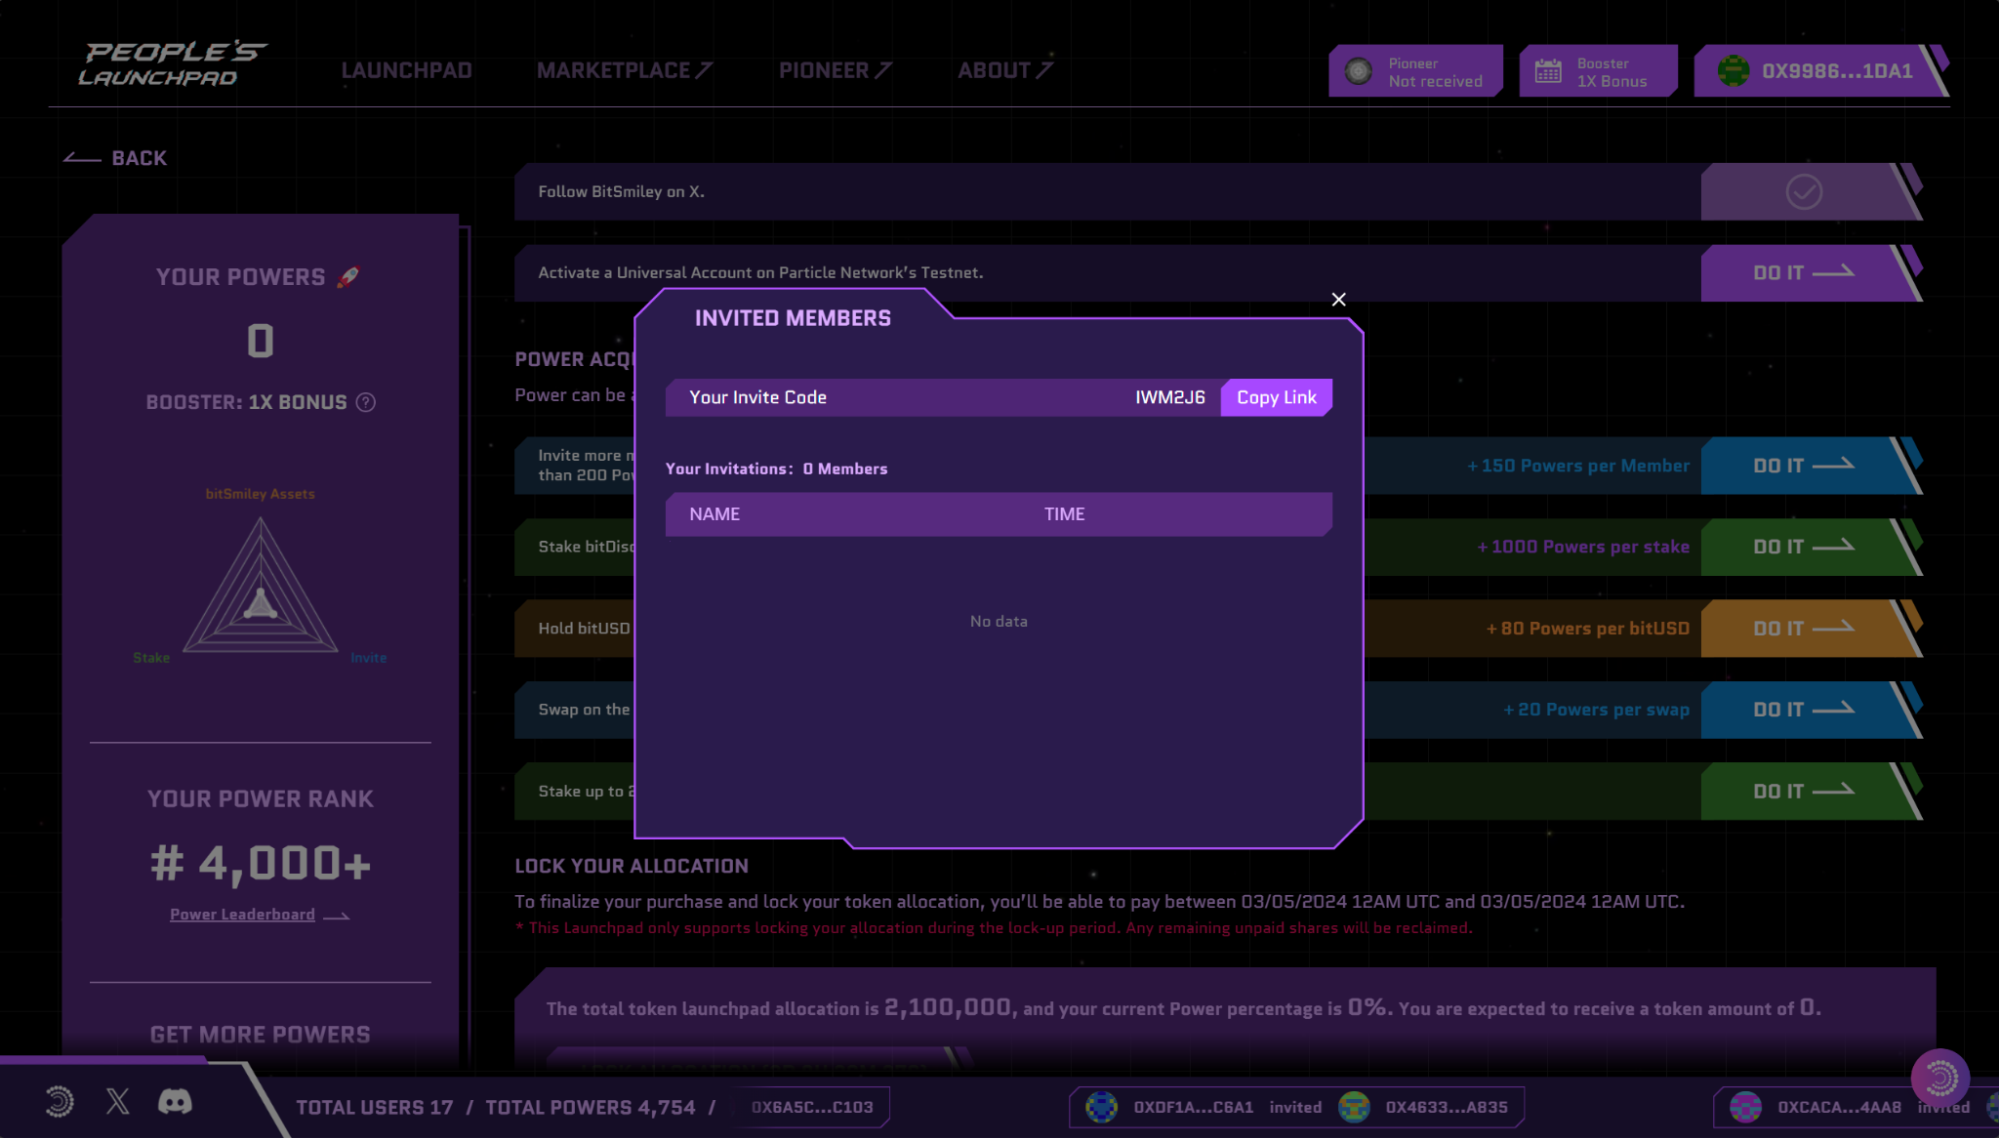Click the Follow BitSmiley completed checkmark
Screen dimensions: 1999x1139
click(x=1804, y=192)
